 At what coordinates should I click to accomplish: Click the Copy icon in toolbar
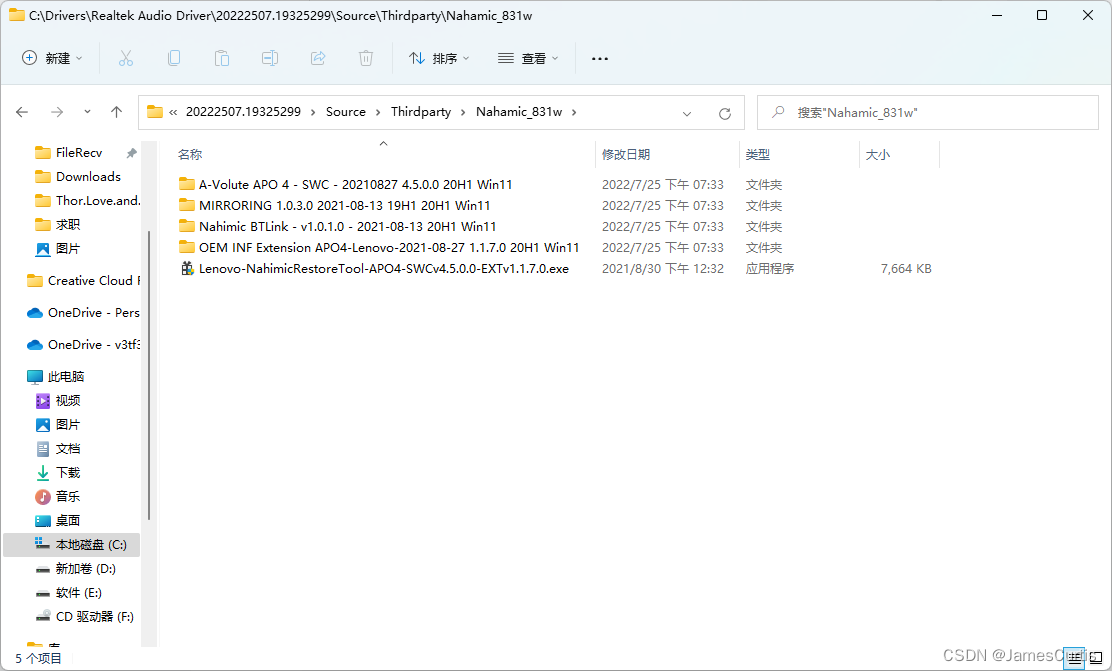[174, 58]
